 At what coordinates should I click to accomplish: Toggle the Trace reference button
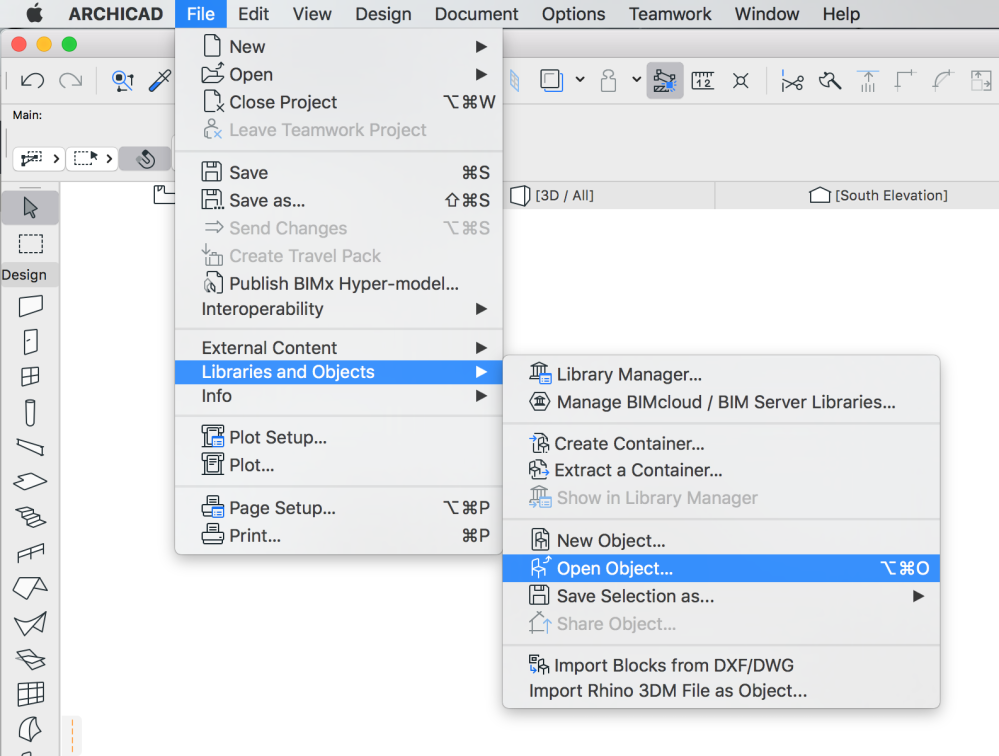pos(551,80)
